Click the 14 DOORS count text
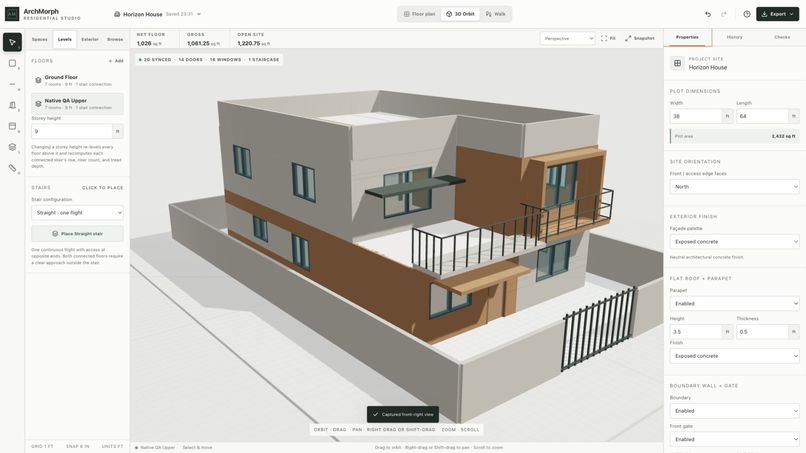 point(190,60)
